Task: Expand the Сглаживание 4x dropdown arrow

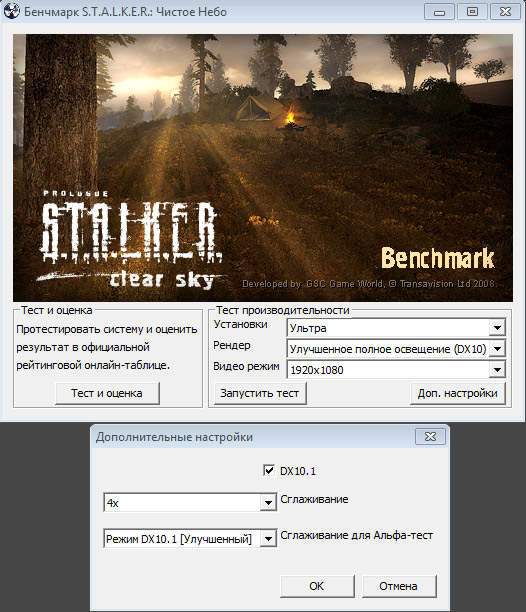Action: (x=268, y=502)
